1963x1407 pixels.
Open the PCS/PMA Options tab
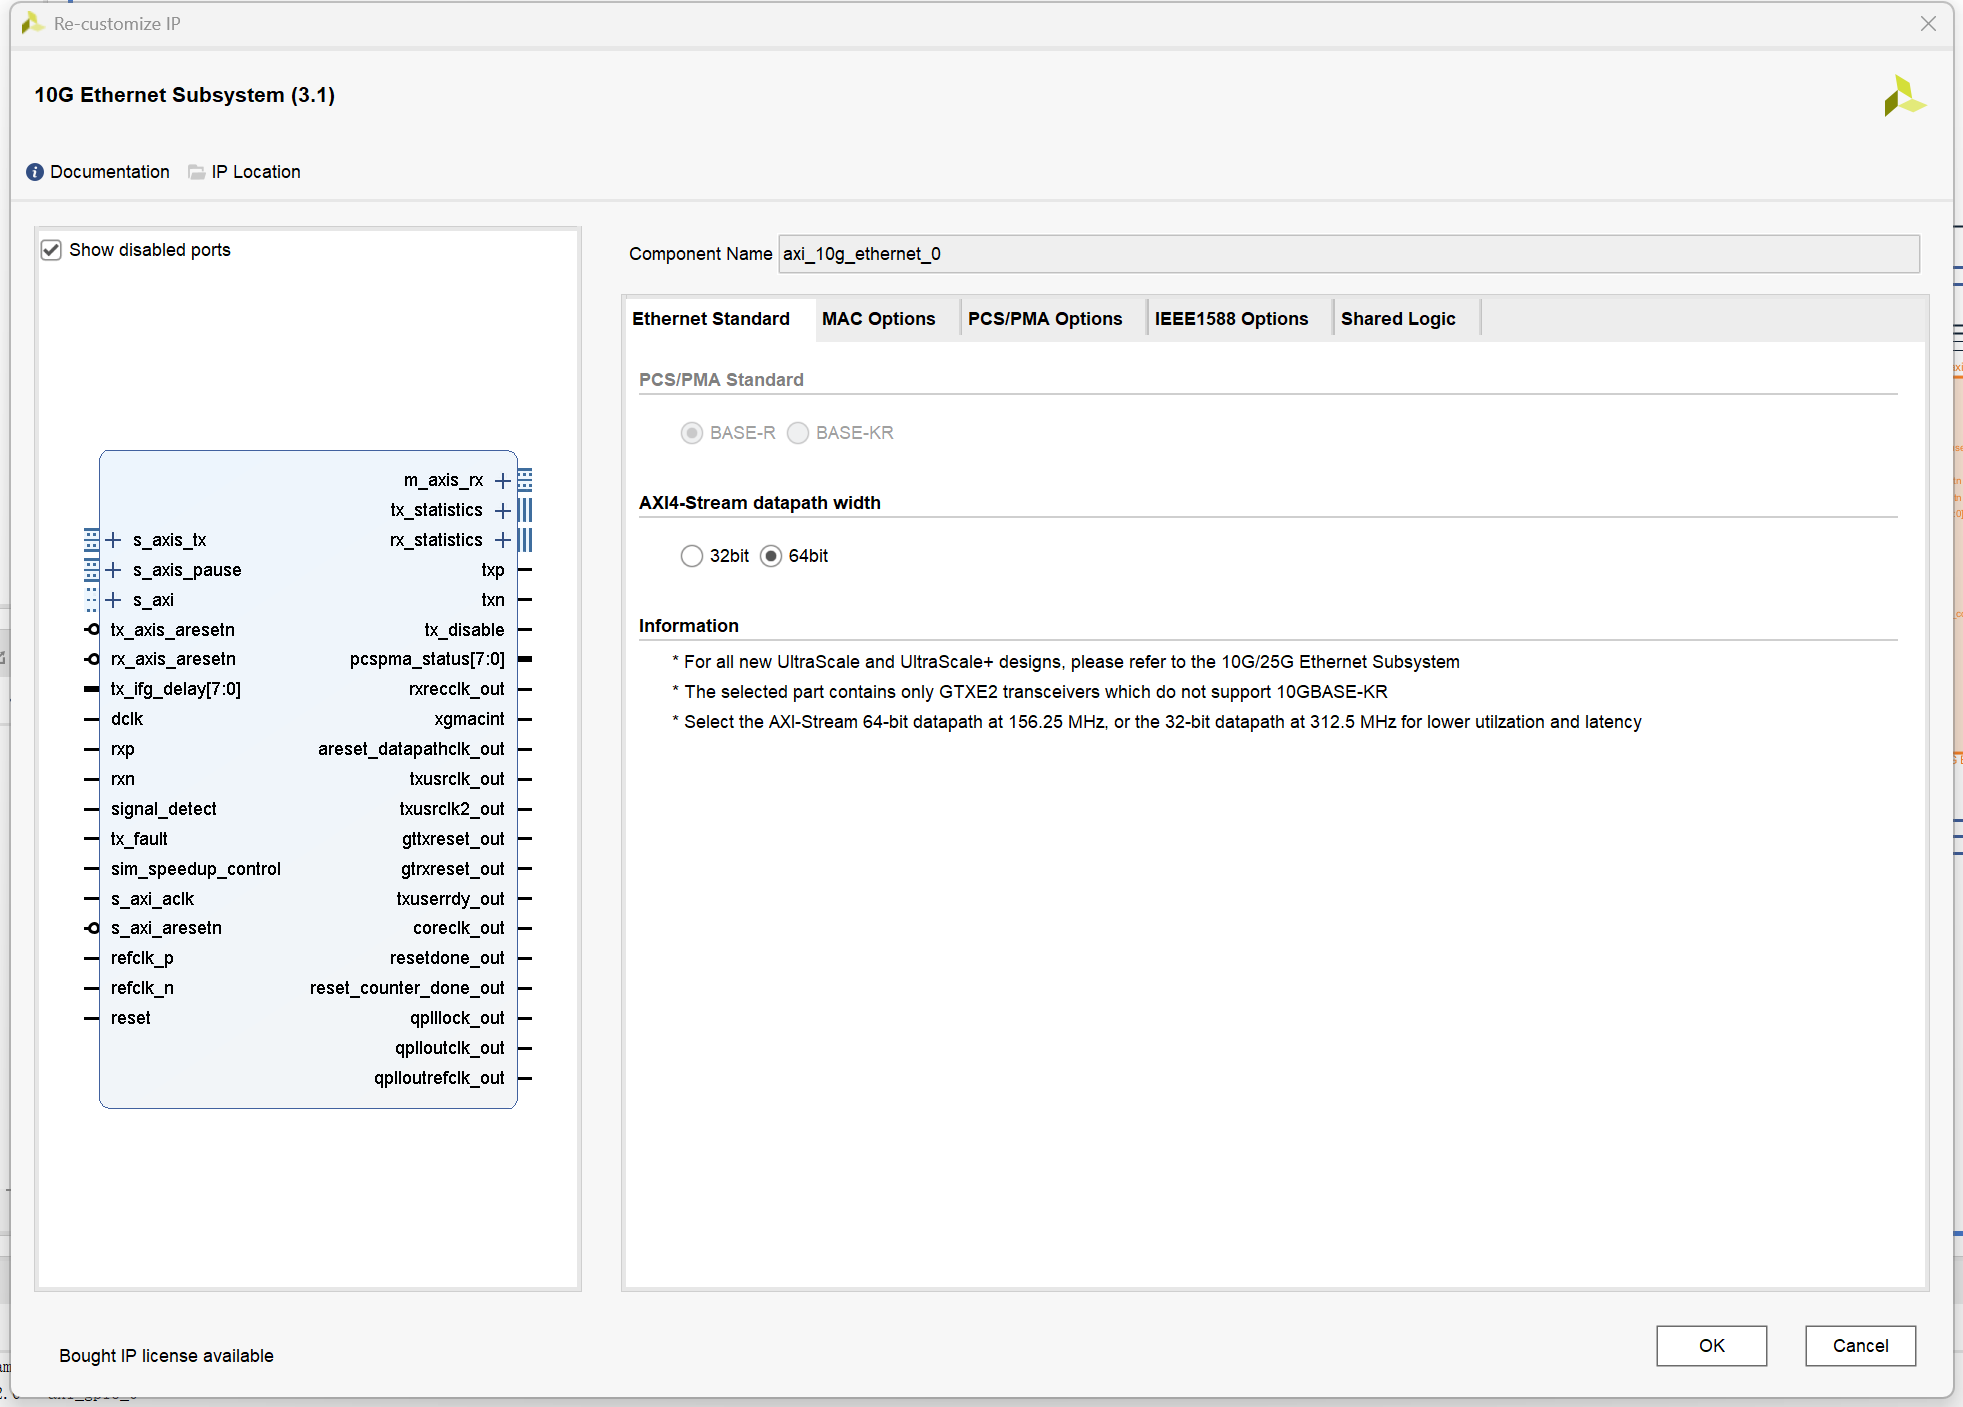(1044, 319)
